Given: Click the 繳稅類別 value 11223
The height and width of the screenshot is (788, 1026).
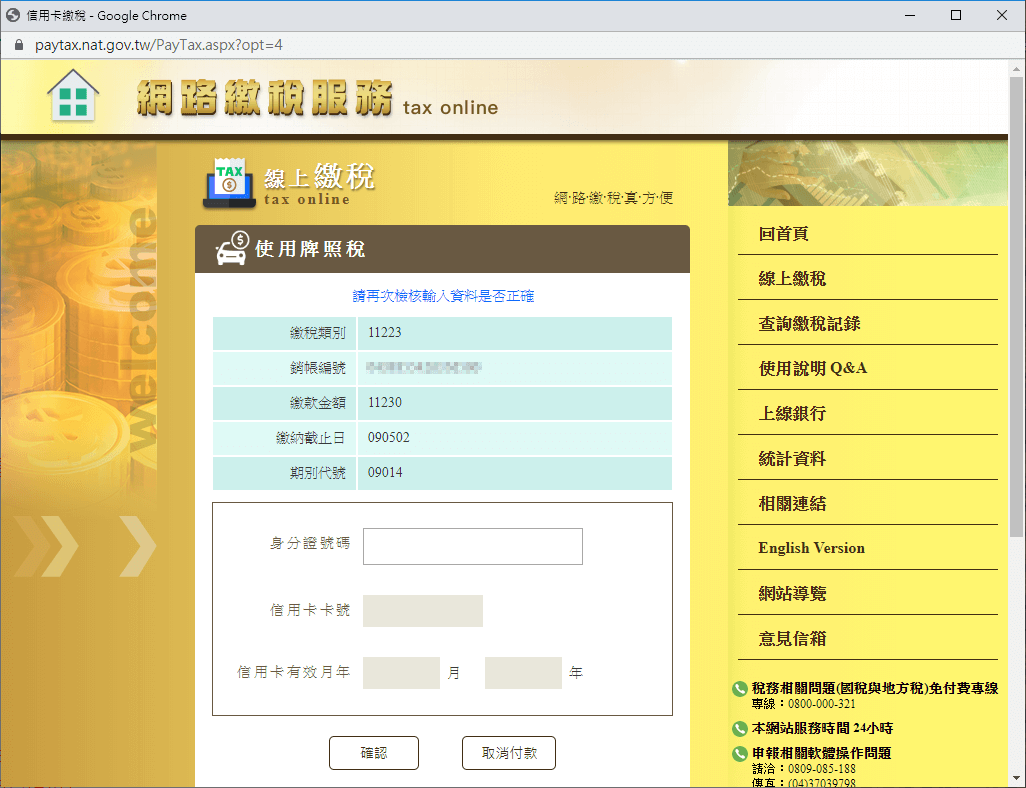Looking at the screenshot, I should pyautogui.click(x=385, y=332).
